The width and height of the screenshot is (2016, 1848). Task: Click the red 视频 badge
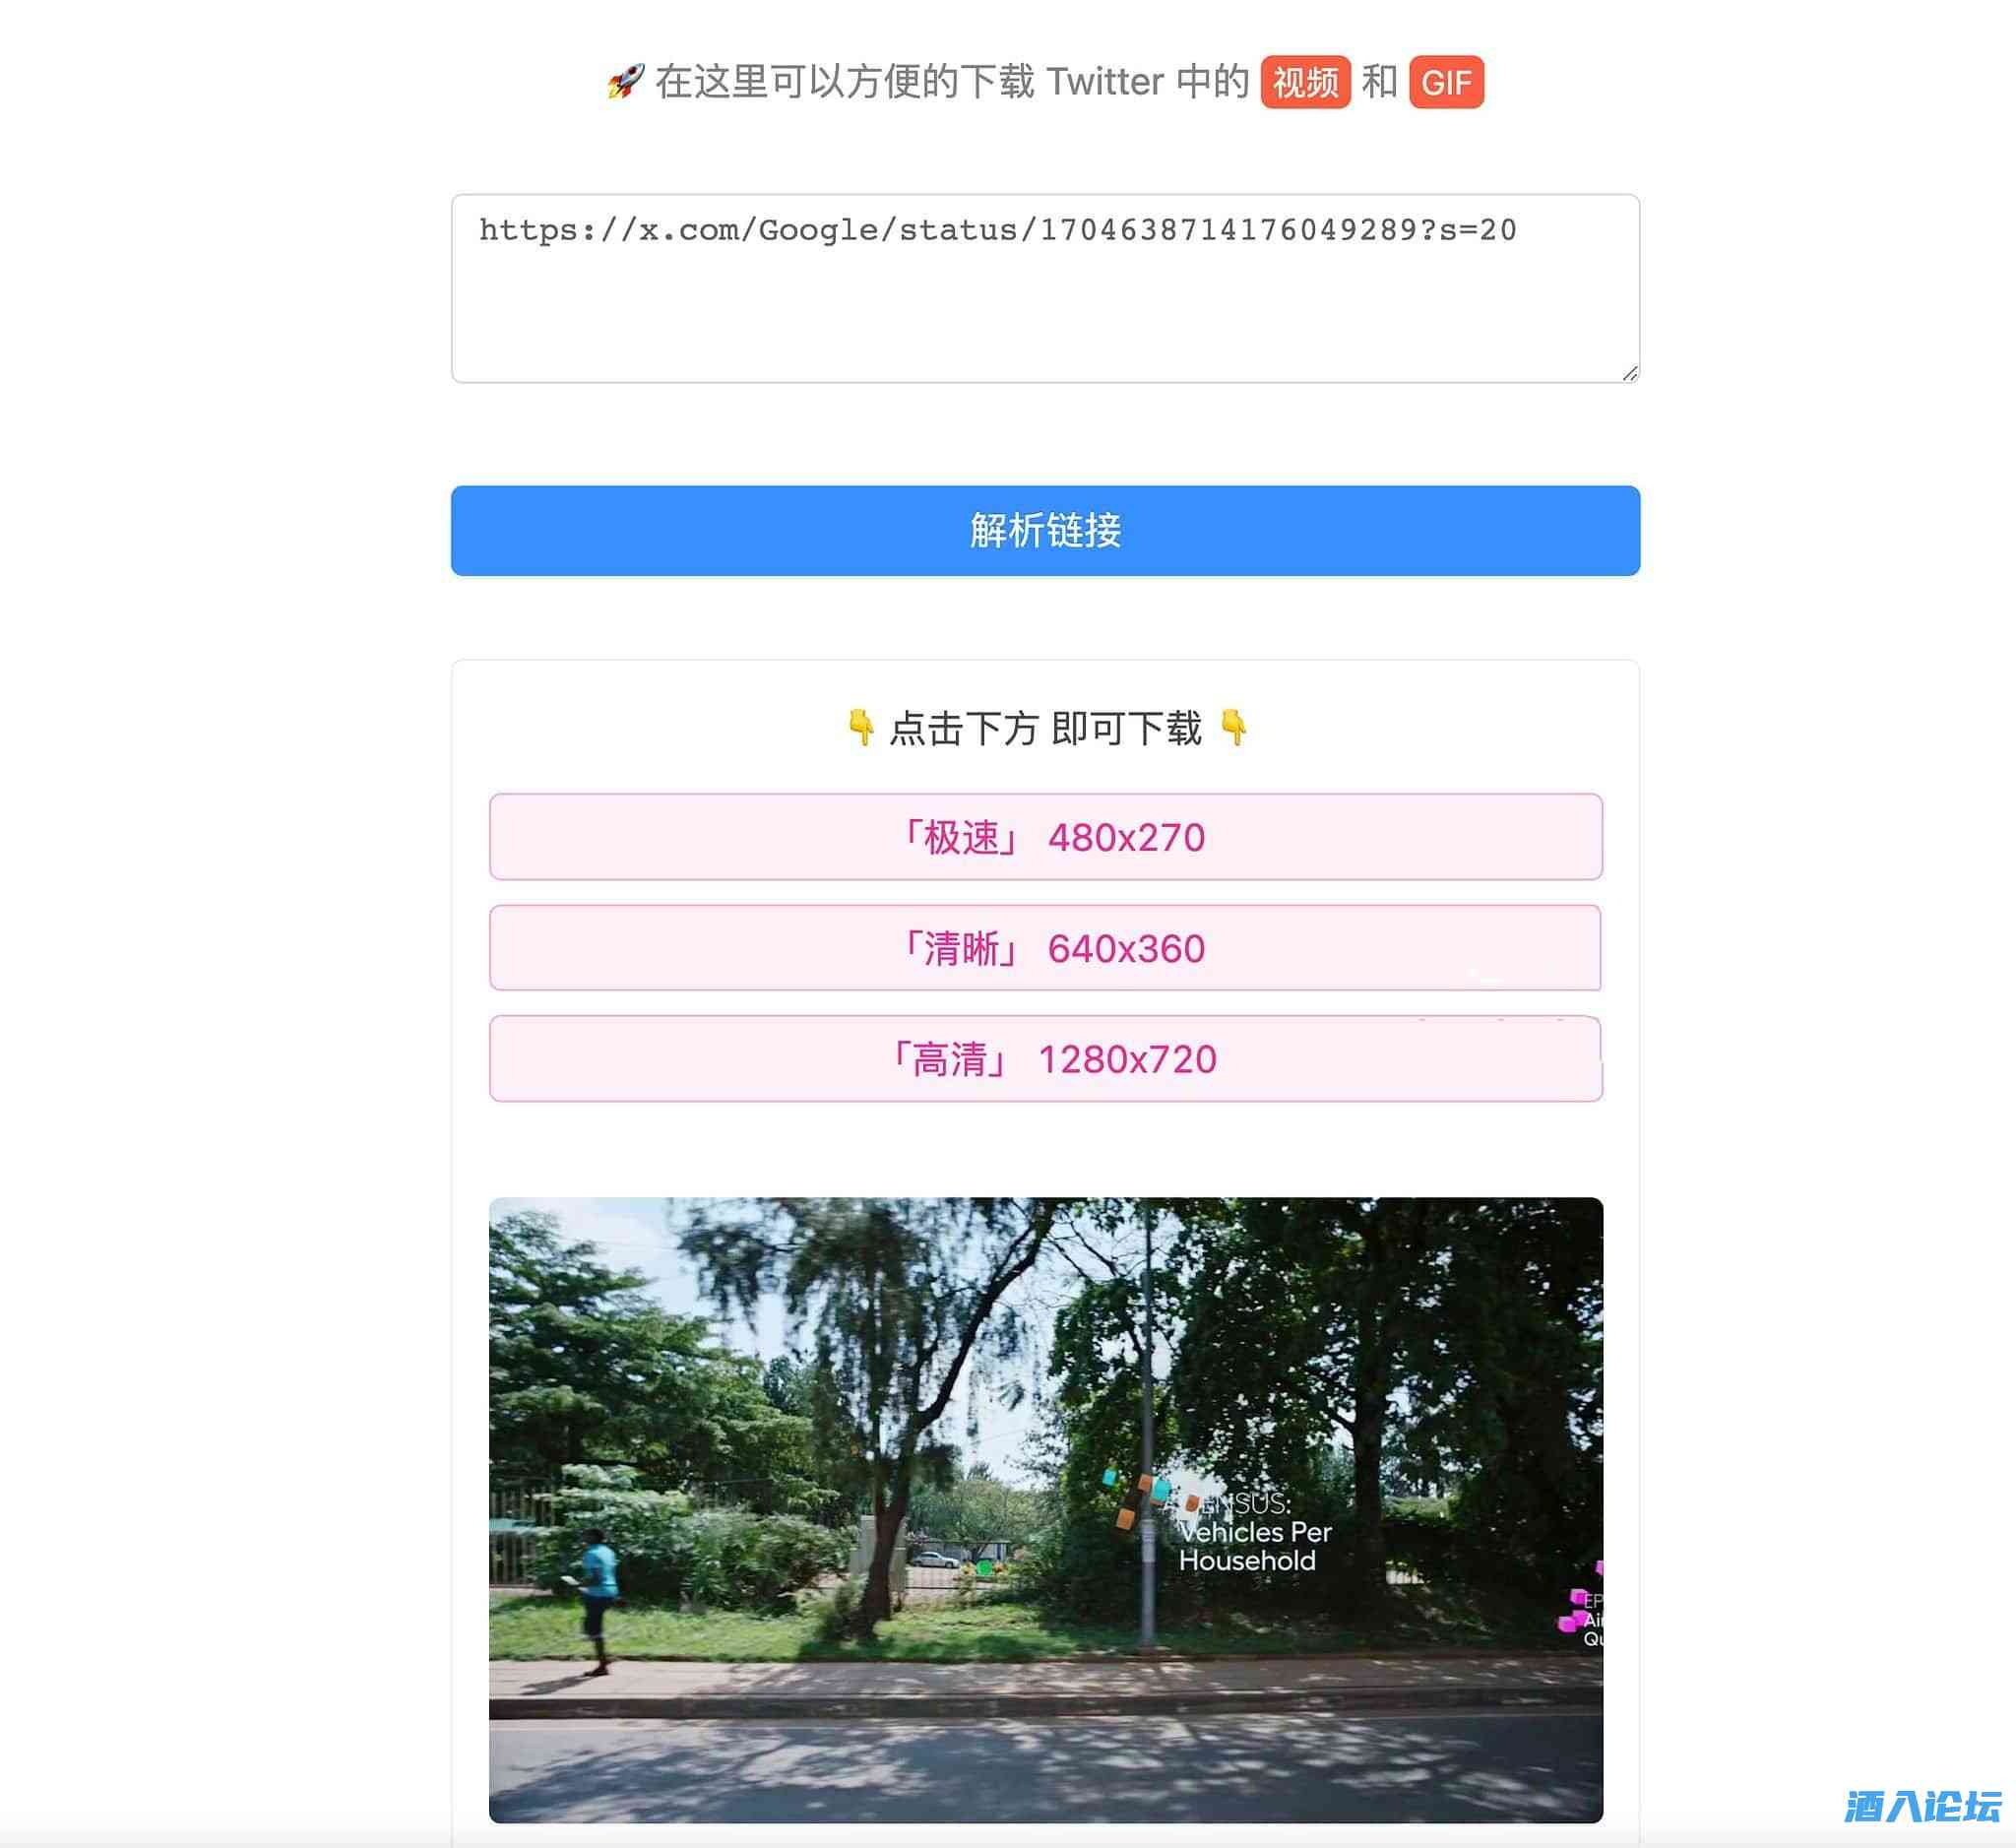[x=1305, y=82]
